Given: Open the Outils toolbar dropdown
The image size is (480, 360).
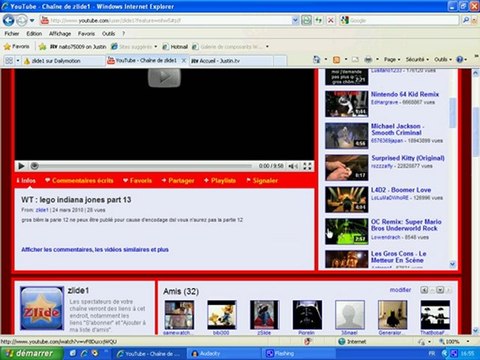Looking at the screenshot, I should (443, 60).
